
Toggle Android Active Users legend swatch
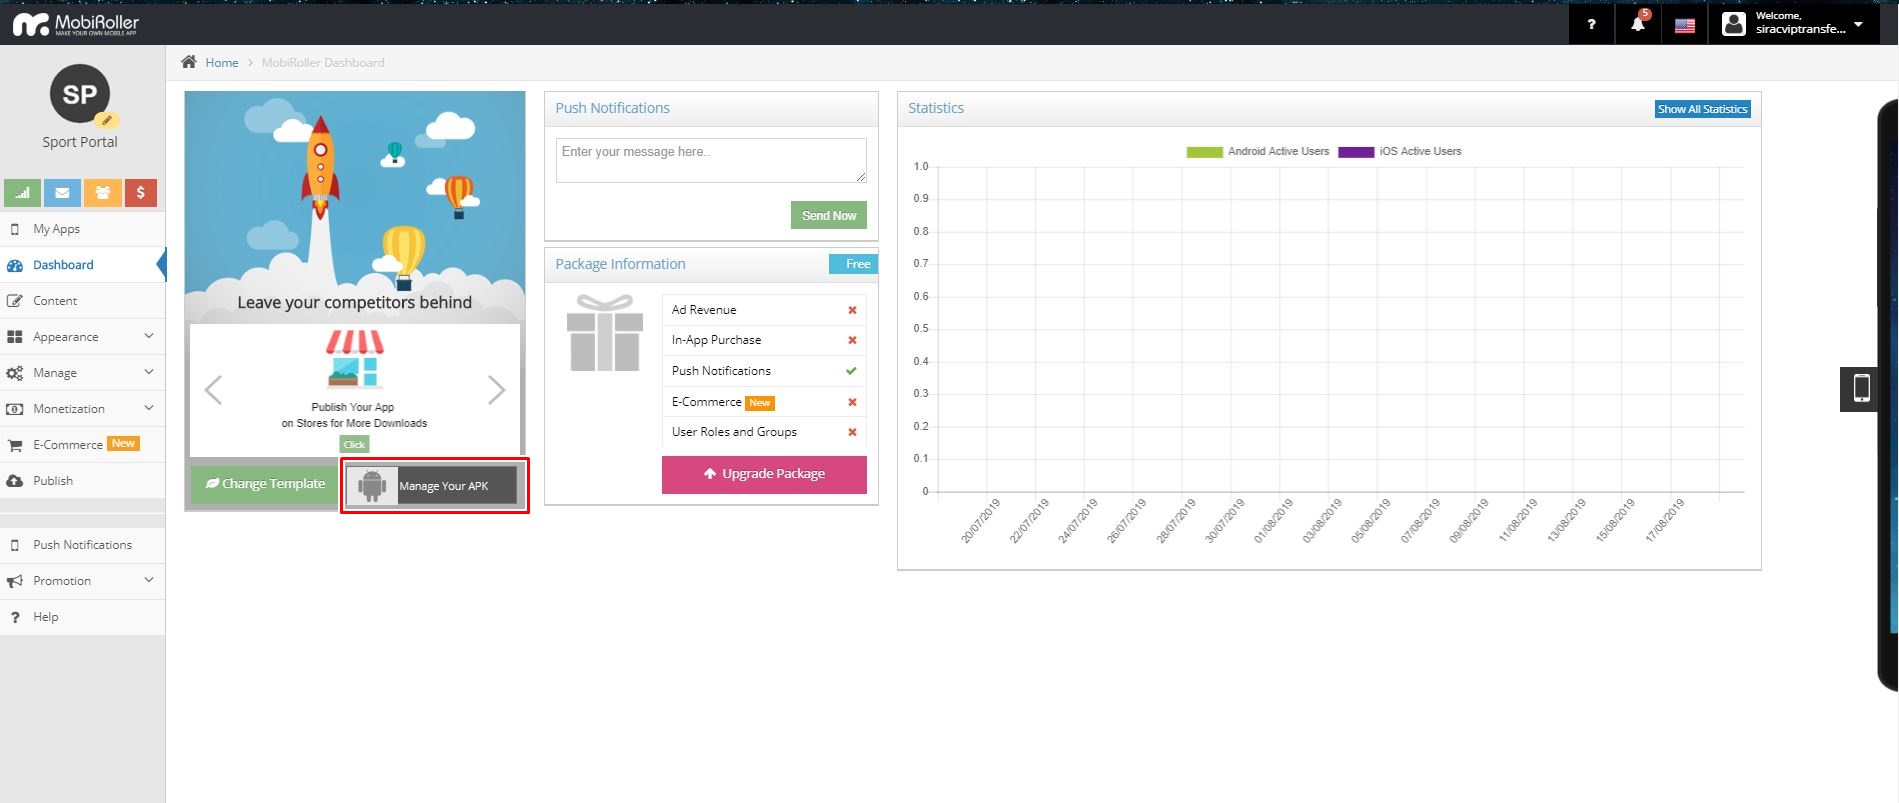pos(1204,152)
